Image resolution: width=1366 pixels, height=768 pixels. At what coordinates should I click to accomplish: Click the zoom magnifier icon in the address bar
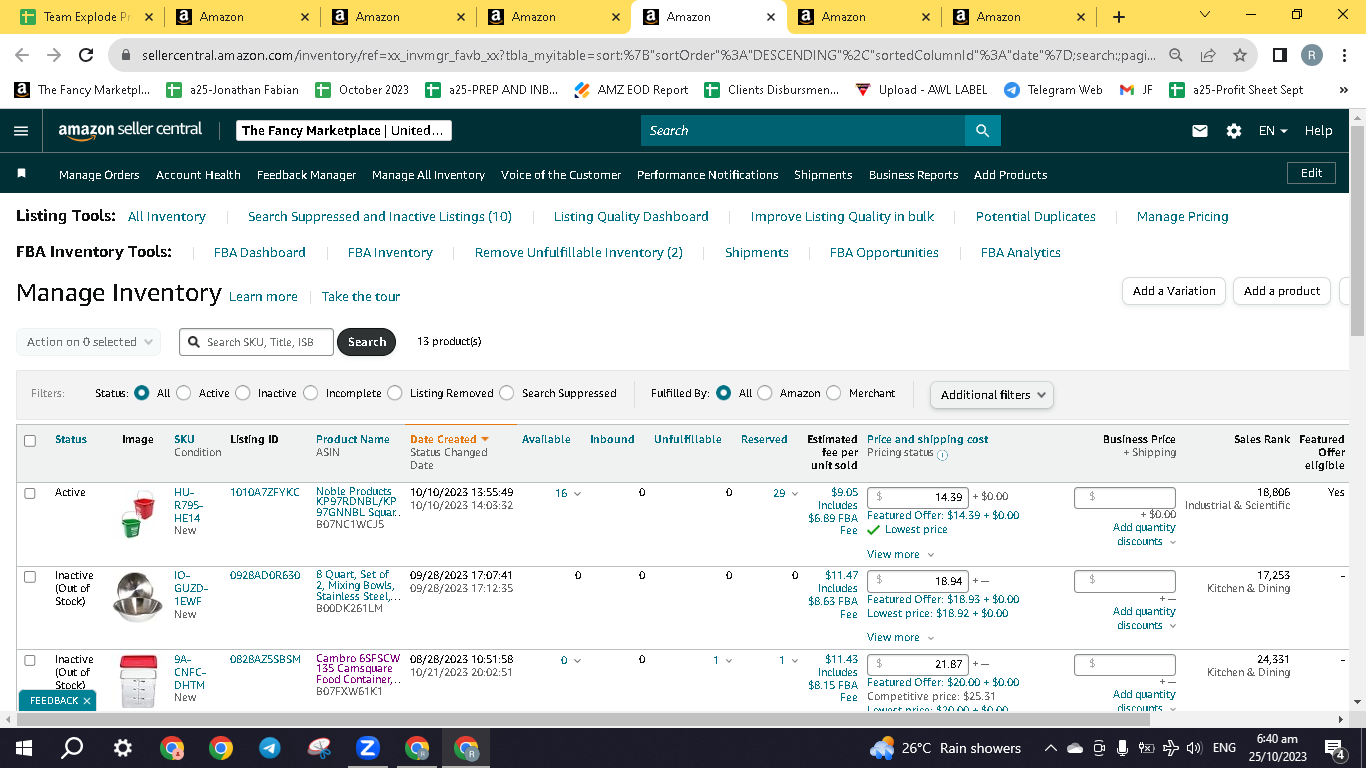[1176, 55]
